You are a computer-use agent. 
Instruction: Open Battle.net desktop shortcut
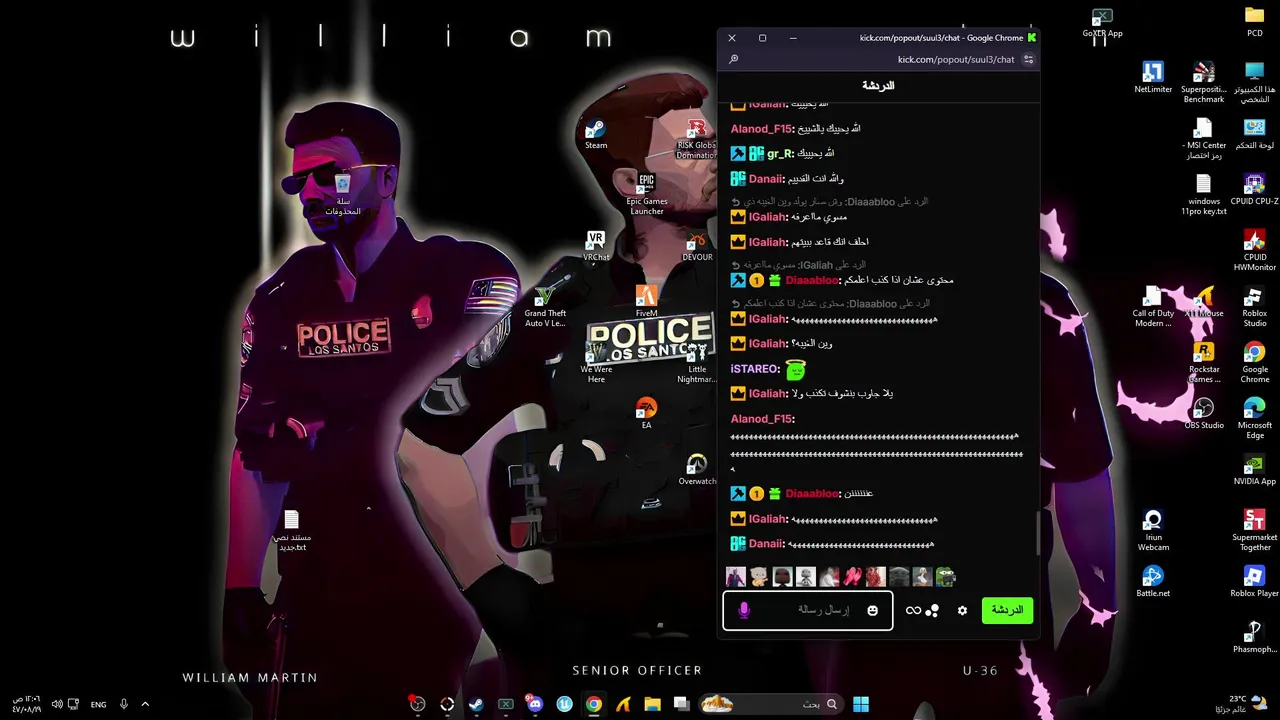coord(1153,582)
